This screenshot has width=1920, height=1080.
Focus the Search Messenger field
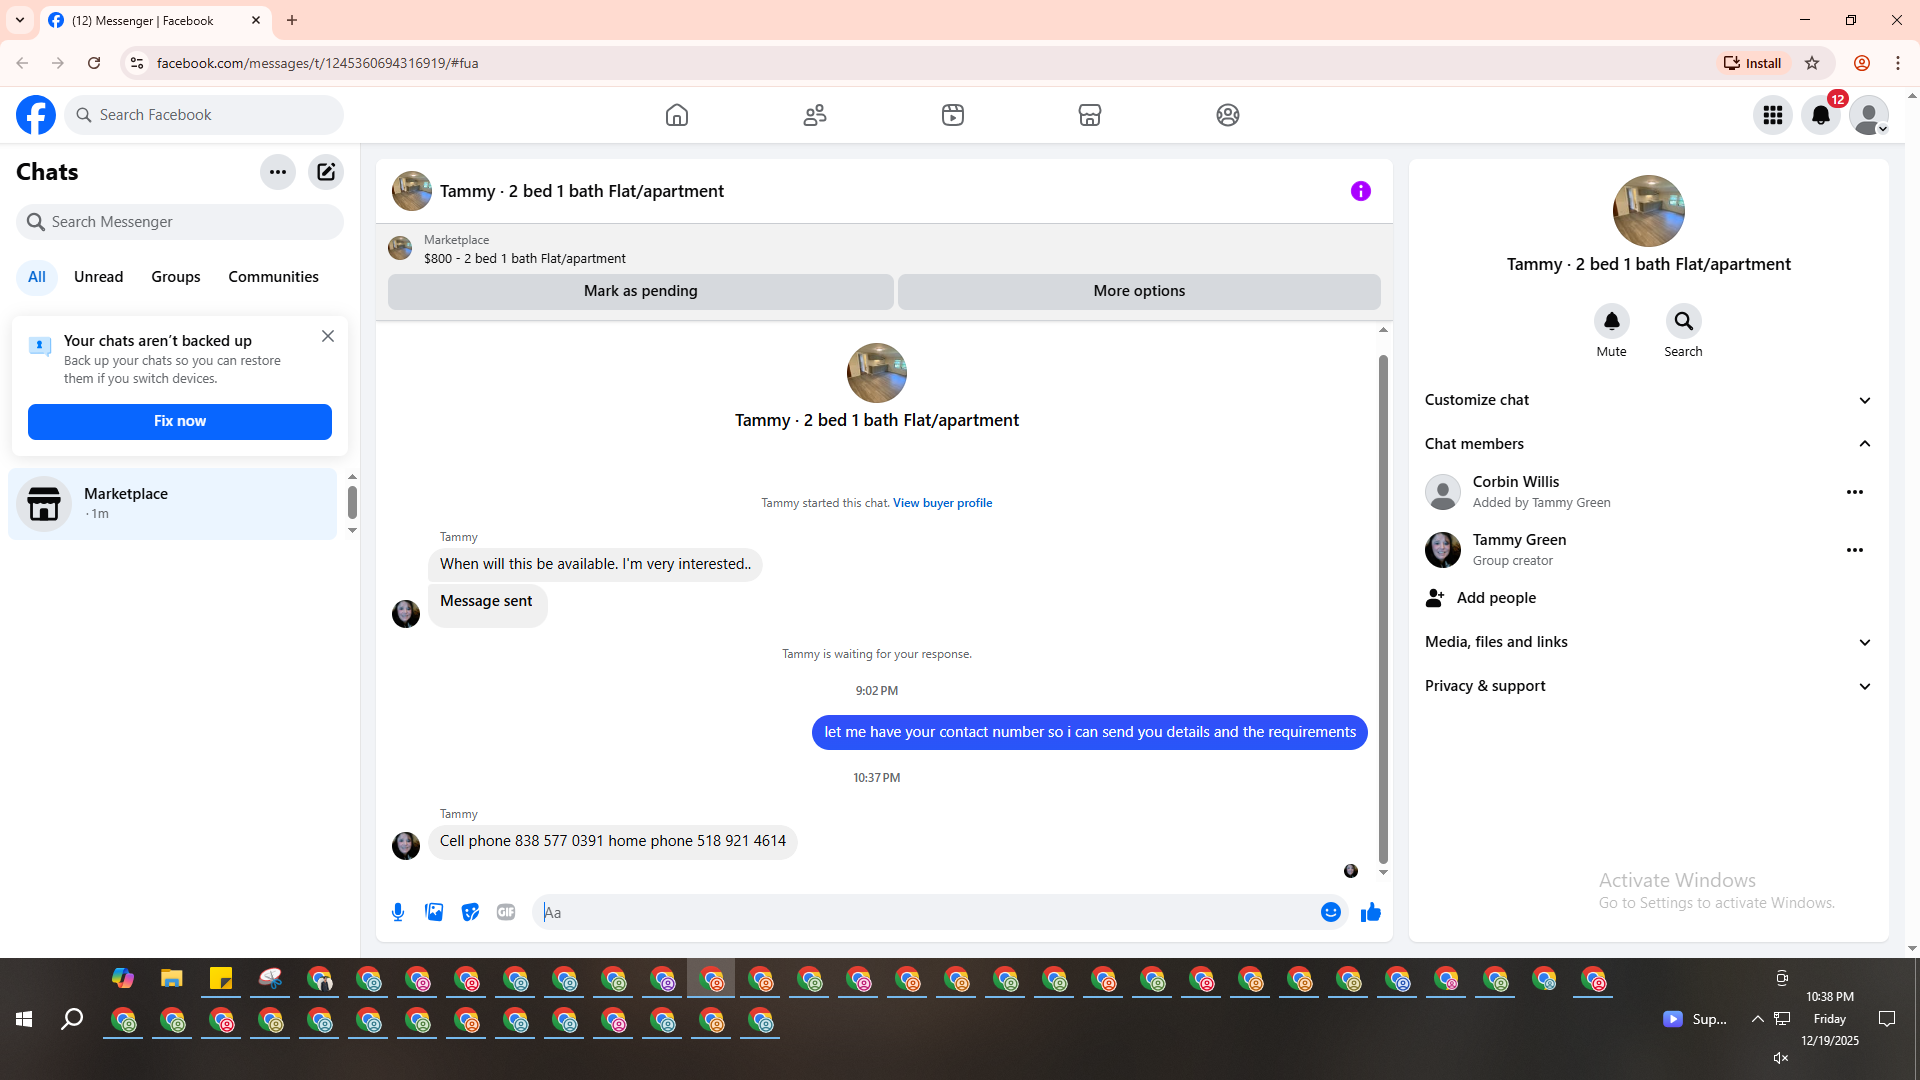[x=180, y=222]
